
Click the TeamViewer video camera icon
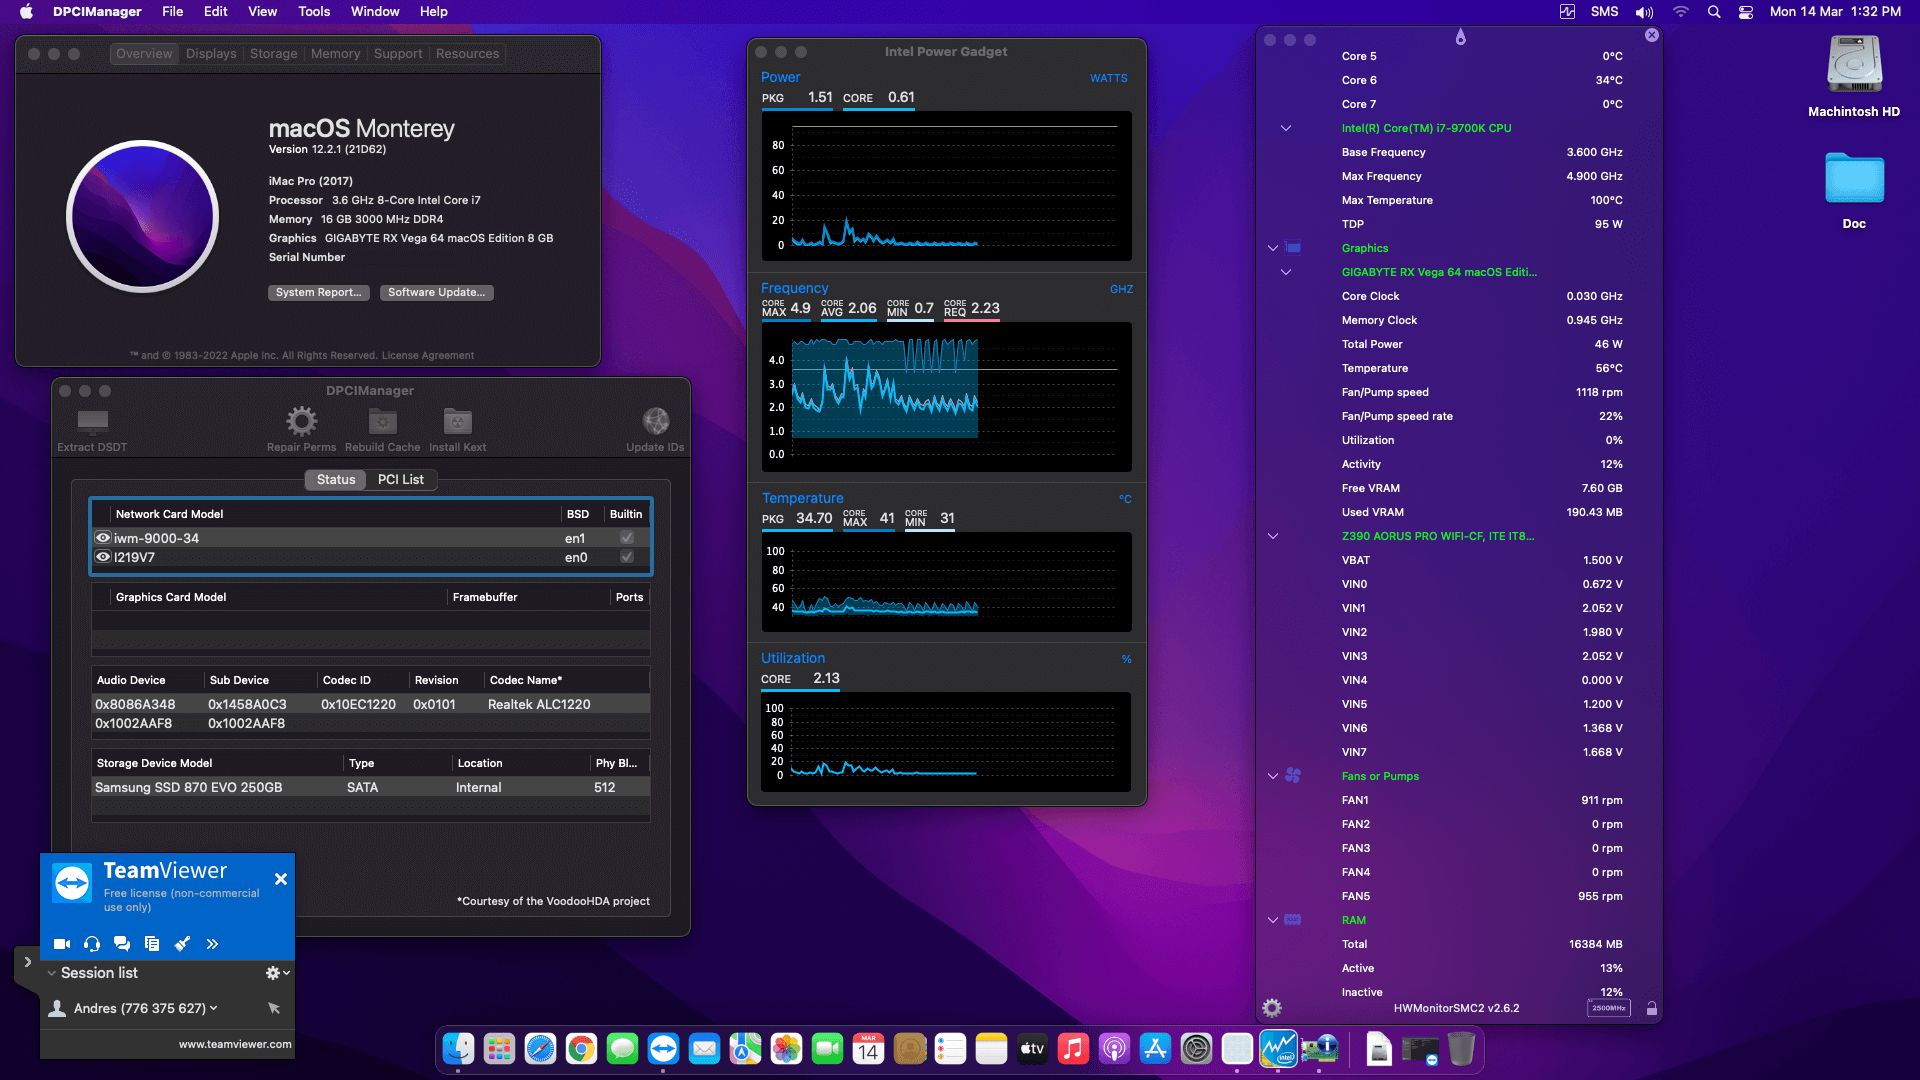click(x=62, y=943)
